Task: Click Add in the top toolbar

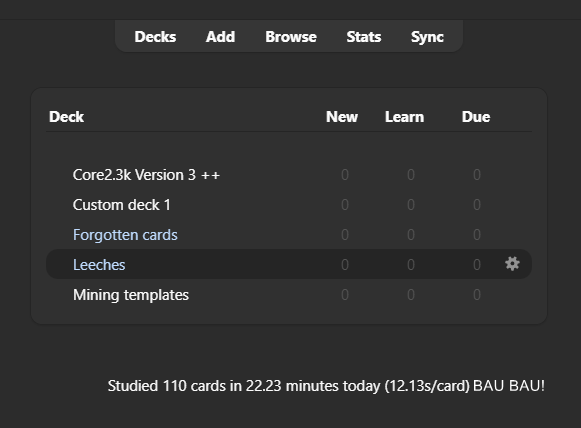Action: pos(220,37)
